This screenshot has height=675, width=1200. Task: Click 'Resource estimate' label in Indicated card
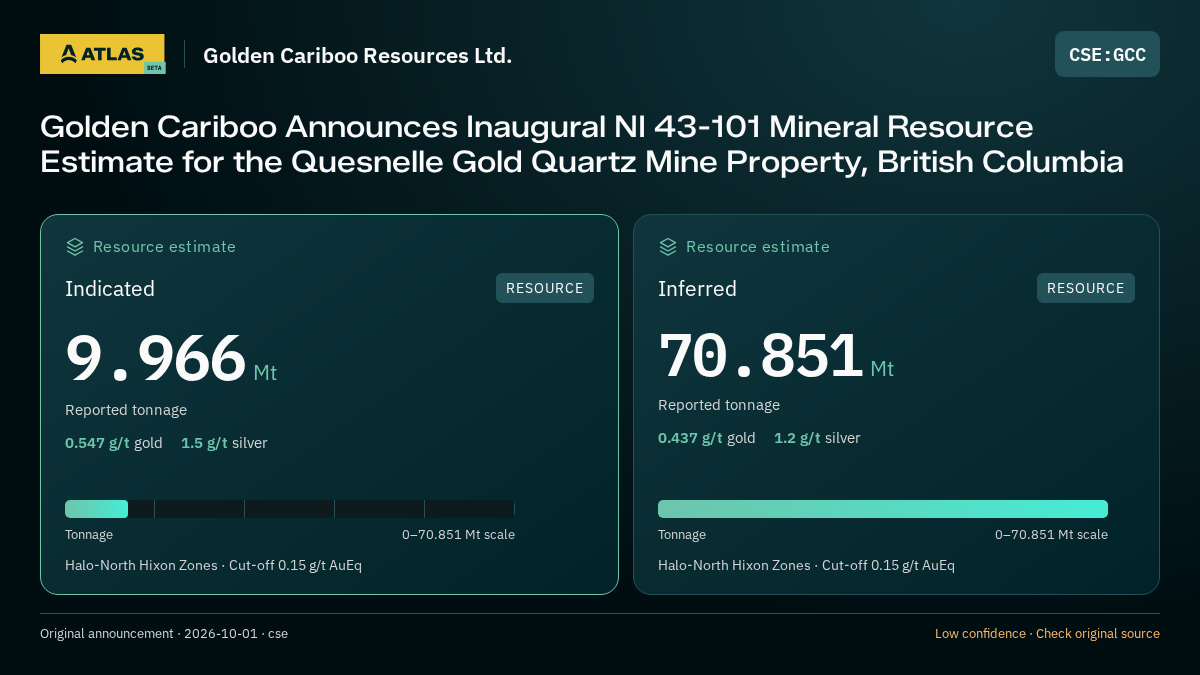click(x=164, y=247)
